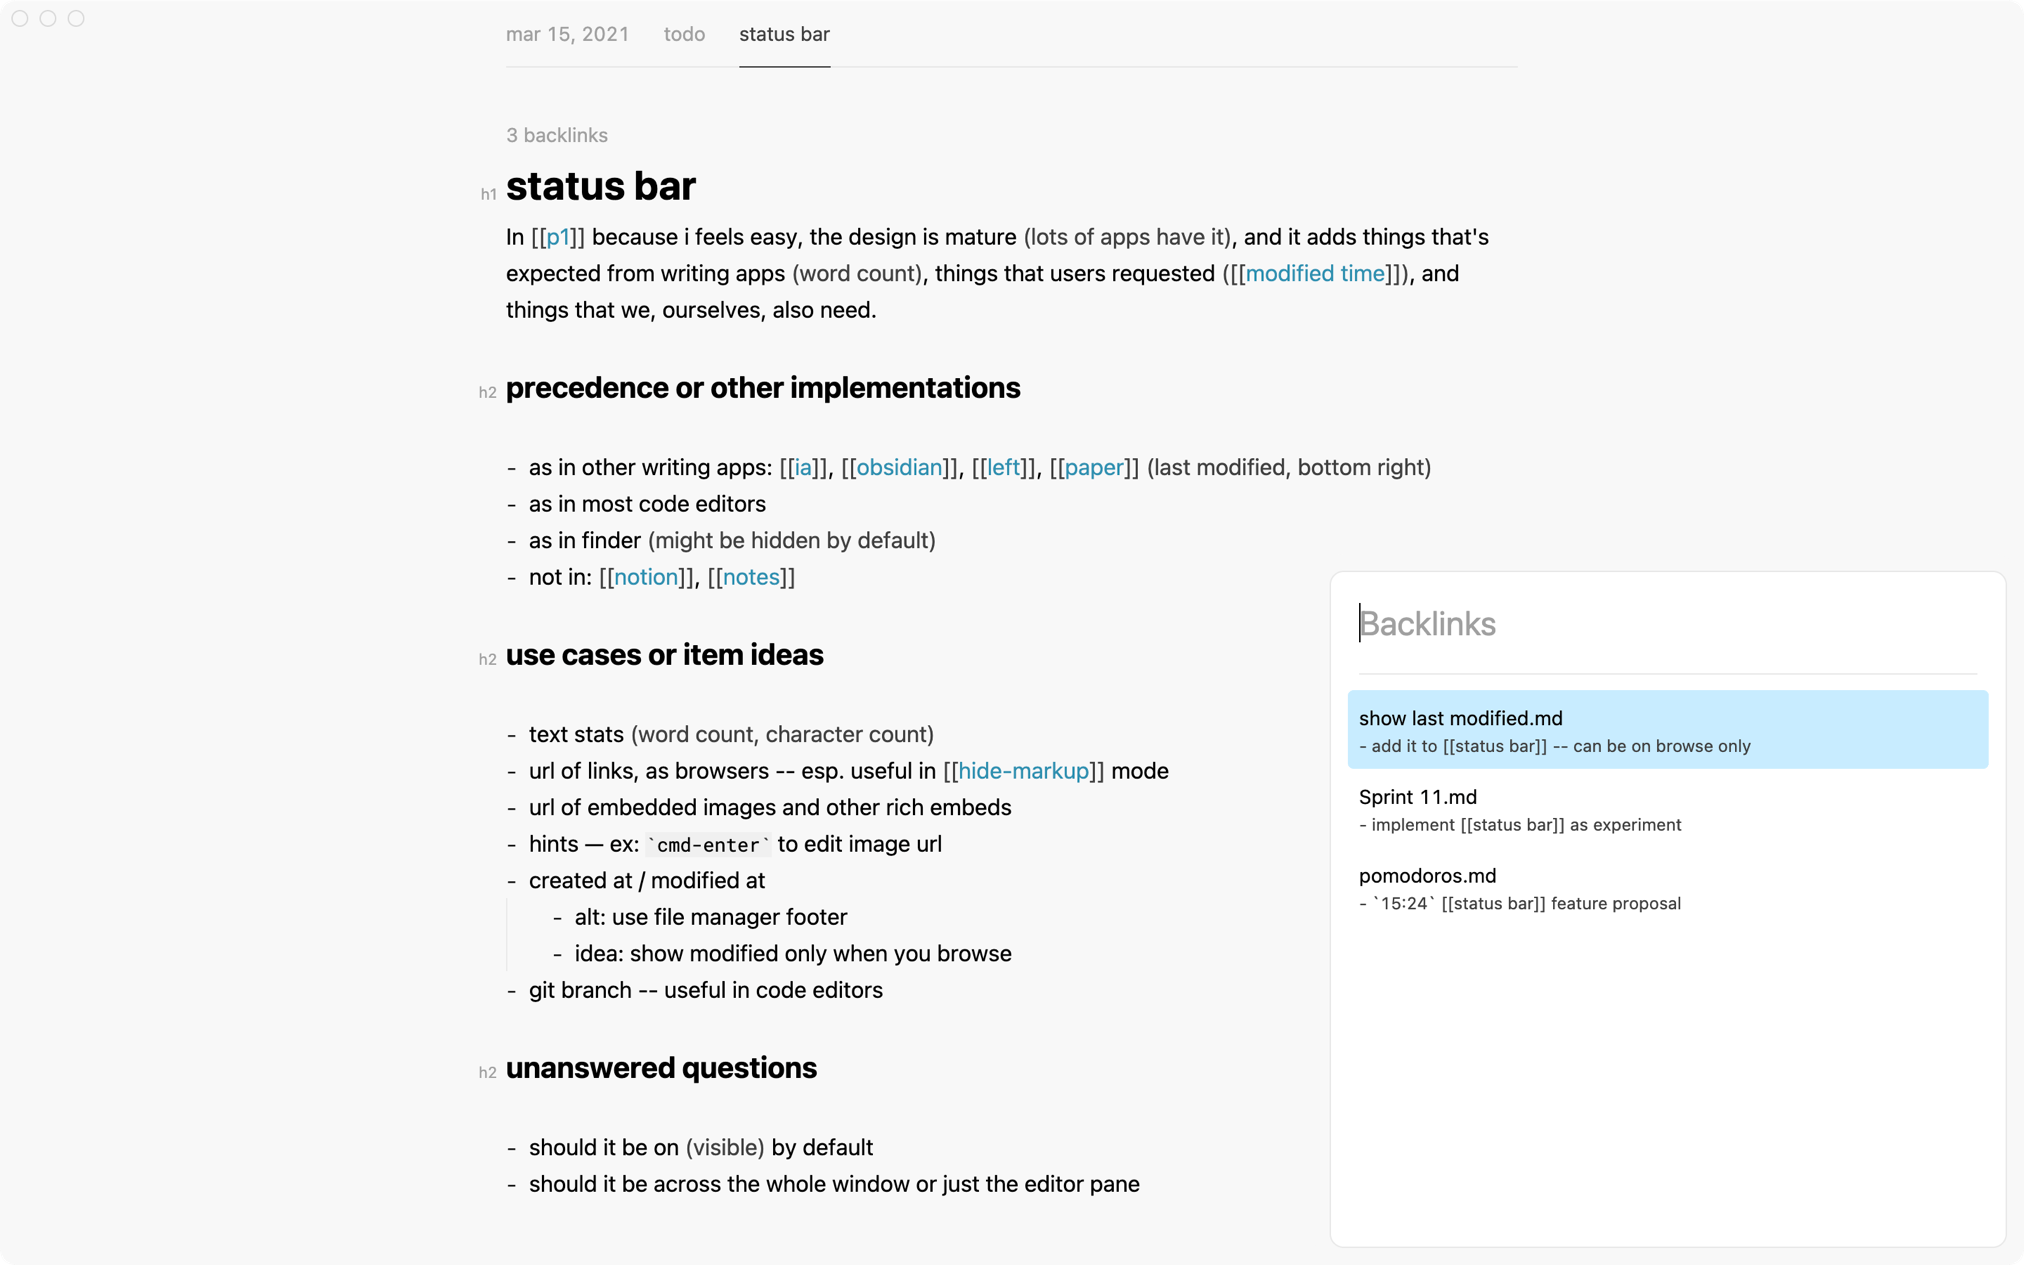Screen dimensions: 2024x1265
Task: Open the "mar 15, 2021" tab
Action: click(567, 33)
